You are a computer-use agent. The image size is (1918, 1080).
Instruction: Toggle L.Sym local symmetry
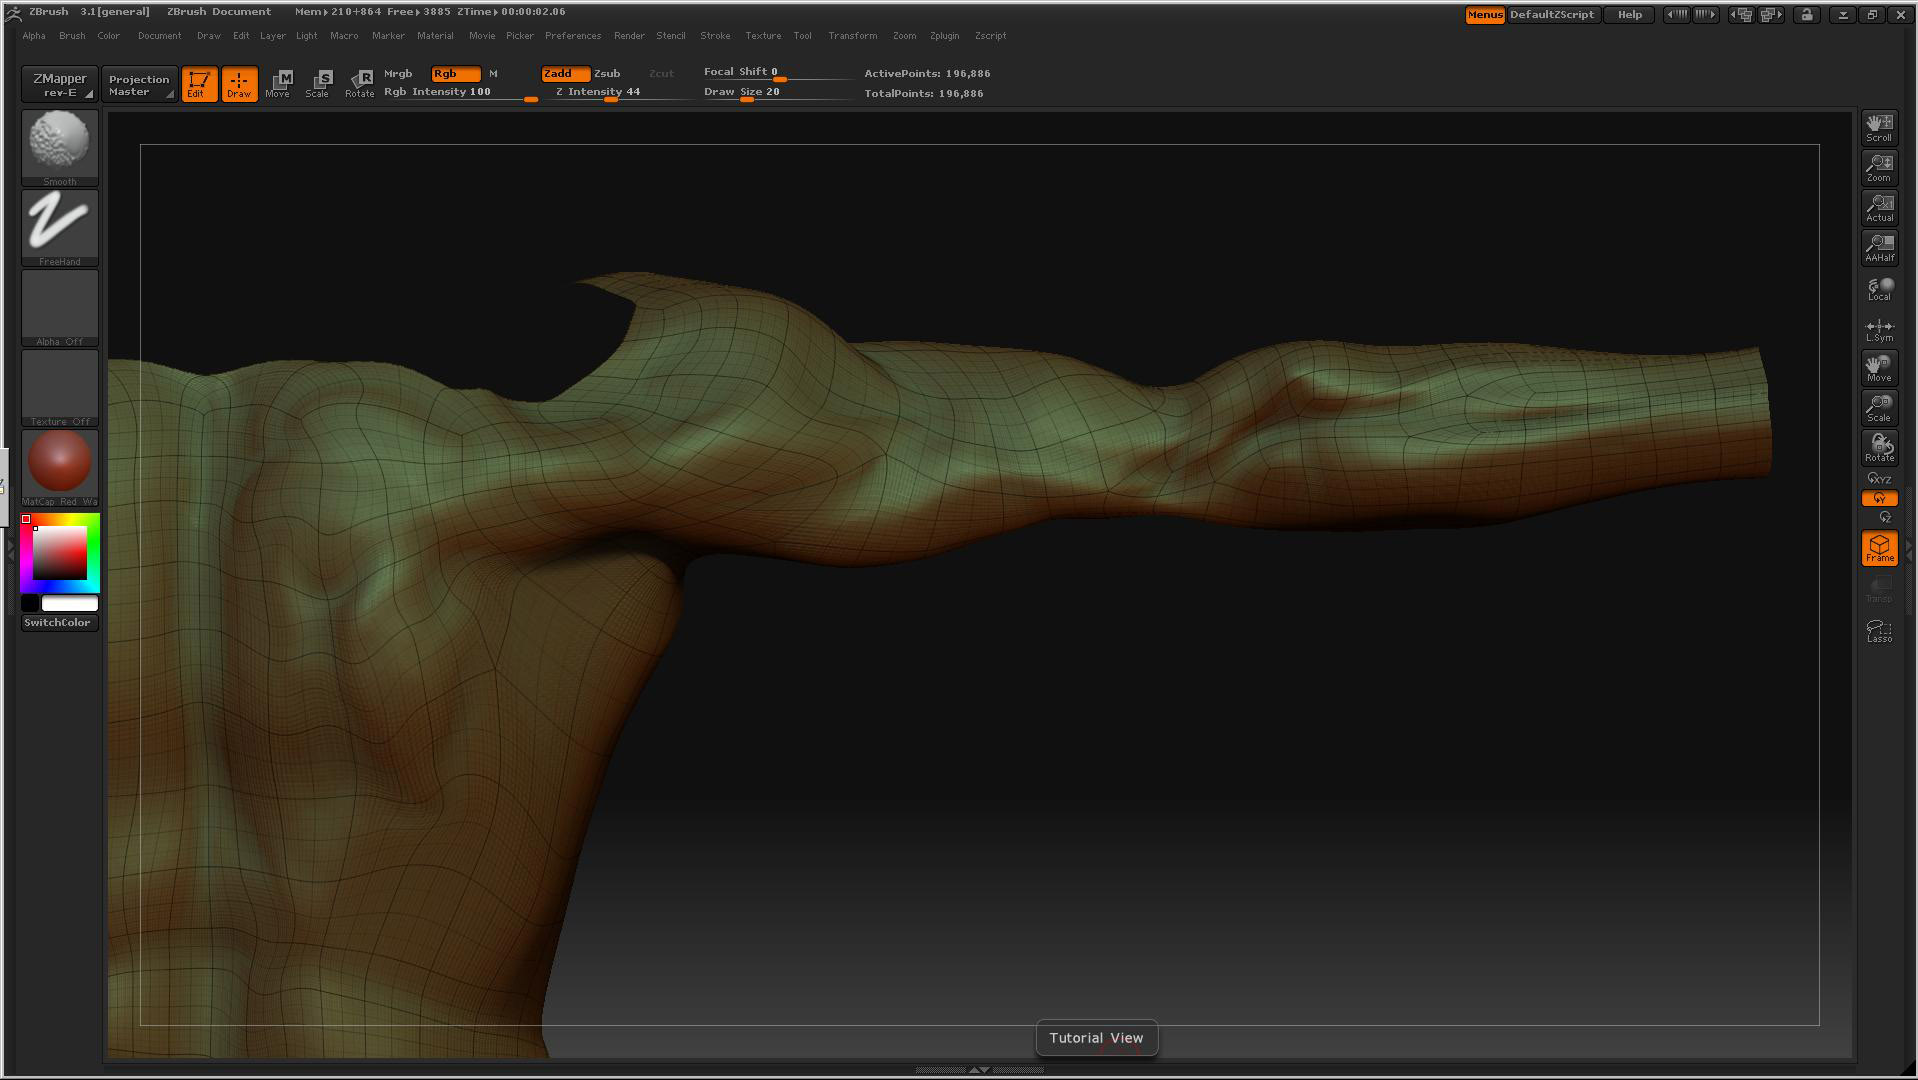point(1879,329)
